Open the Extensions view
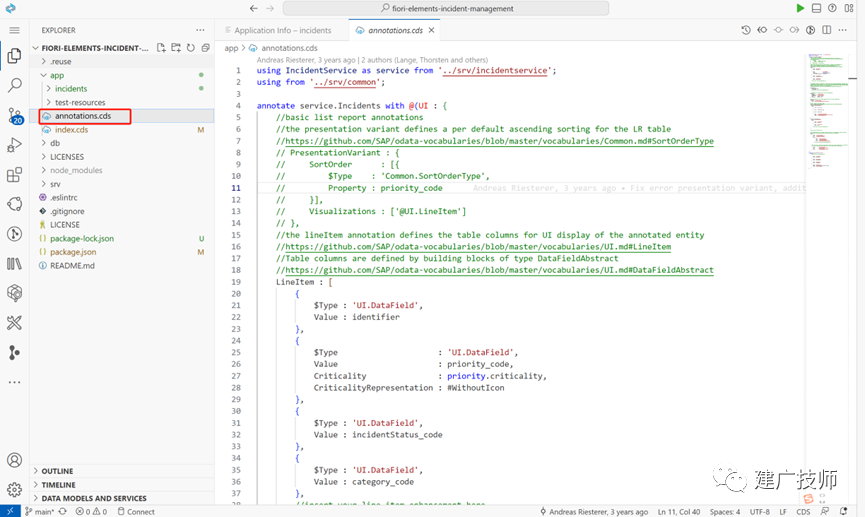The height and width of the screenshot is (517, 865). coord(14,175)
